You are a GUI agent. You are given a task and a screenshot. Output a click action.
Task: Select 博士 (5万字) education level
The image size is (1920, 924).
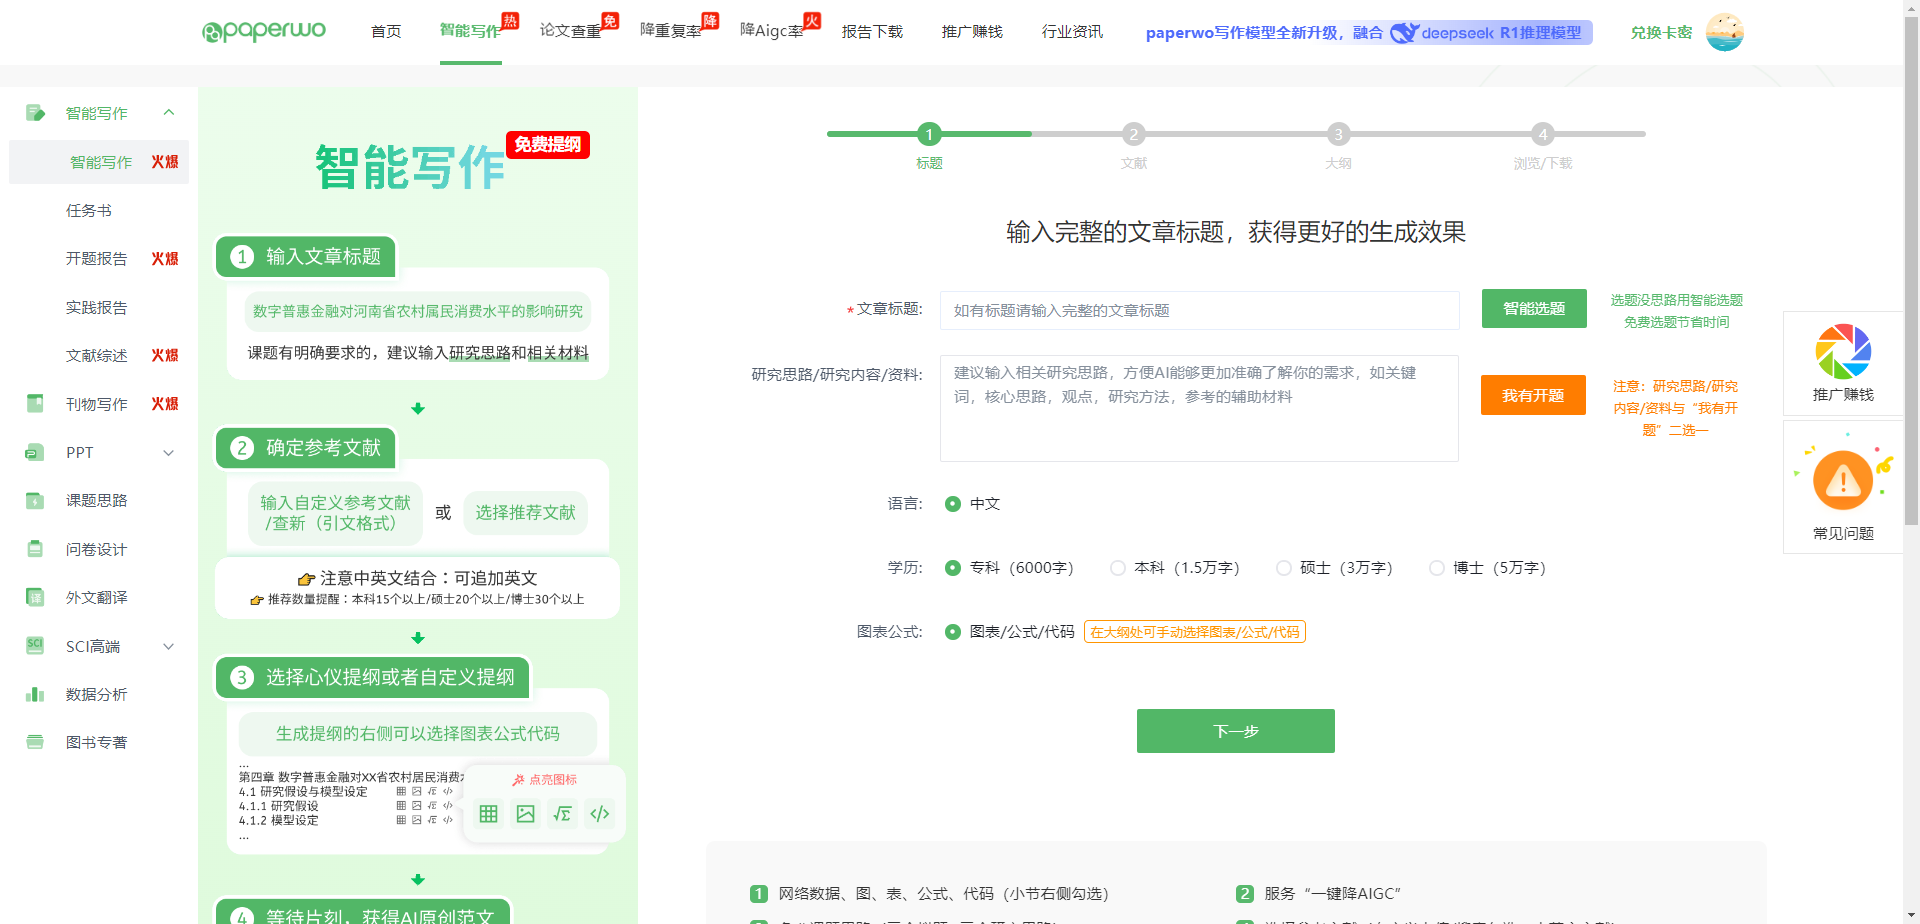1437,568
